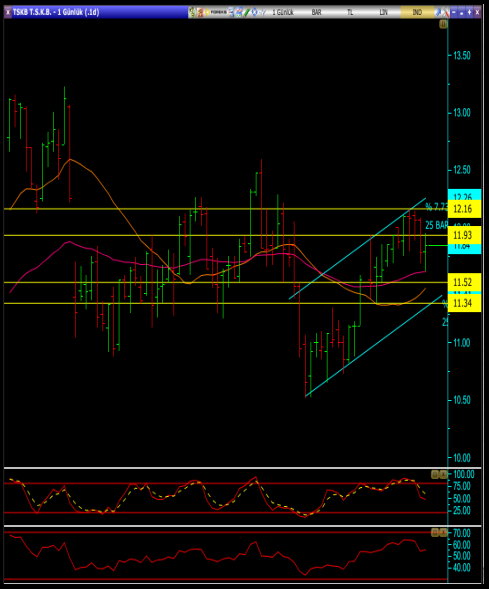Open the BAR chart type dropdown
This screenshot has height=589, width=489.
(x=317, y=12)
